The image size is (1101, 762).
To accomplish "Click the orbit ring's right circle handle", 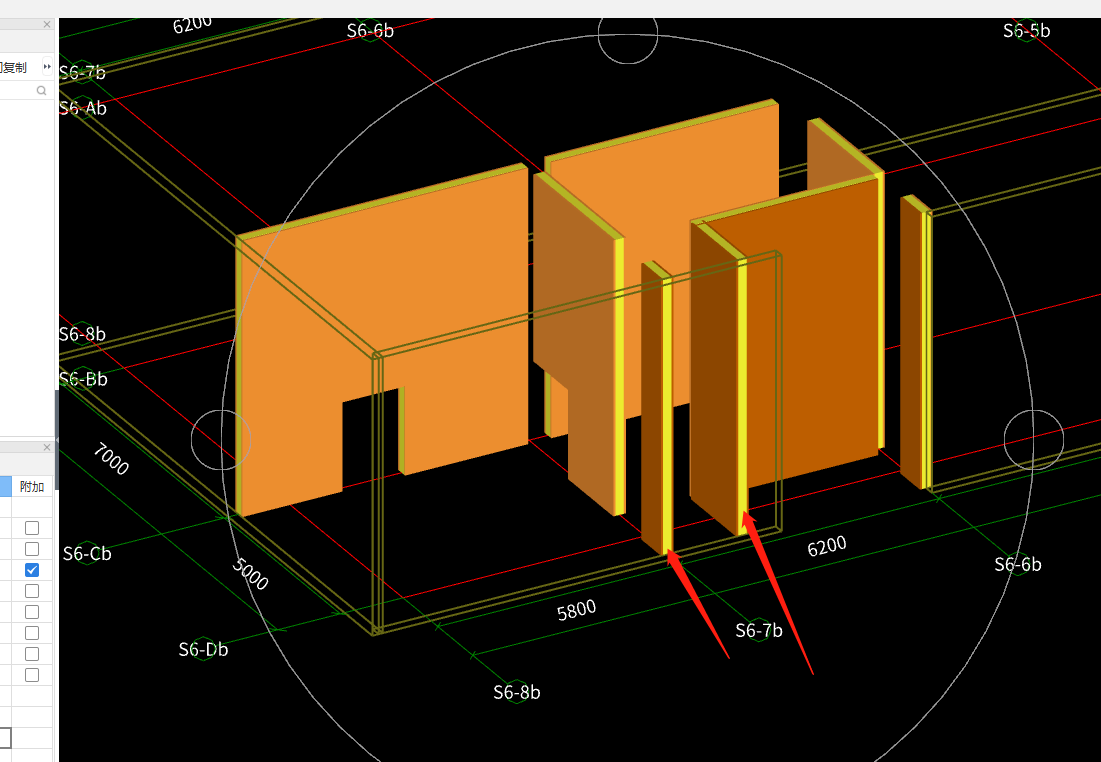I will pyautogui.click(x=1034, y=440).
